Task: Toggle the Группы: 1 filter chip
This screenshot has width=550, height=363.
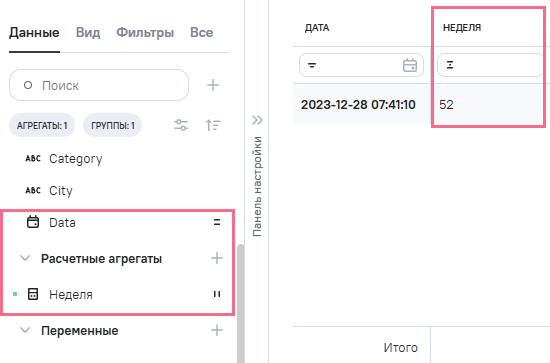Action: (x=113, y=125)
